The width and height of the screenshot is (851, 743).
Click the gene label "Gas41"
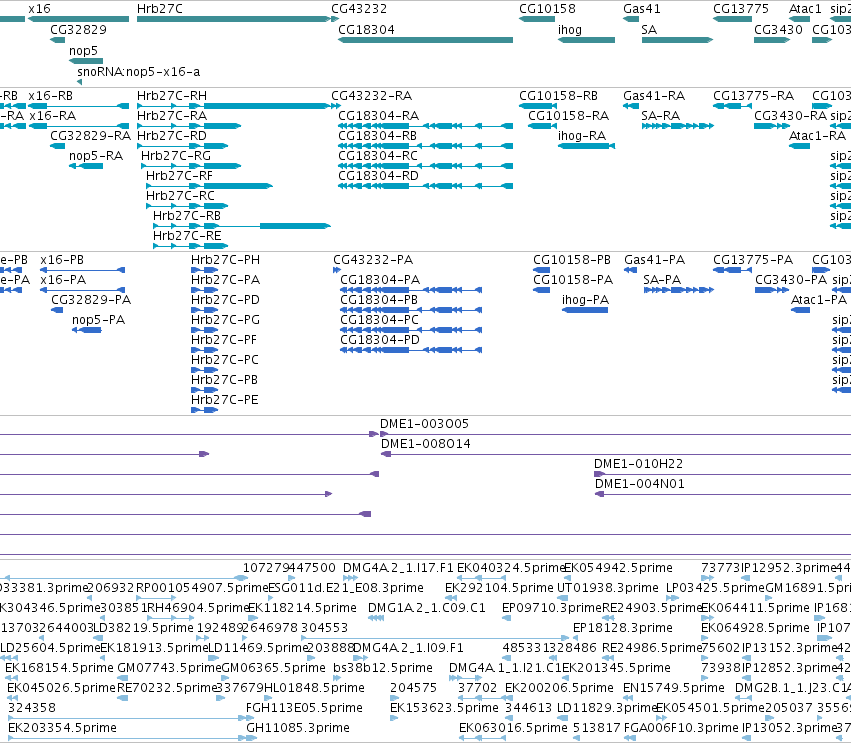coord(642,9)
